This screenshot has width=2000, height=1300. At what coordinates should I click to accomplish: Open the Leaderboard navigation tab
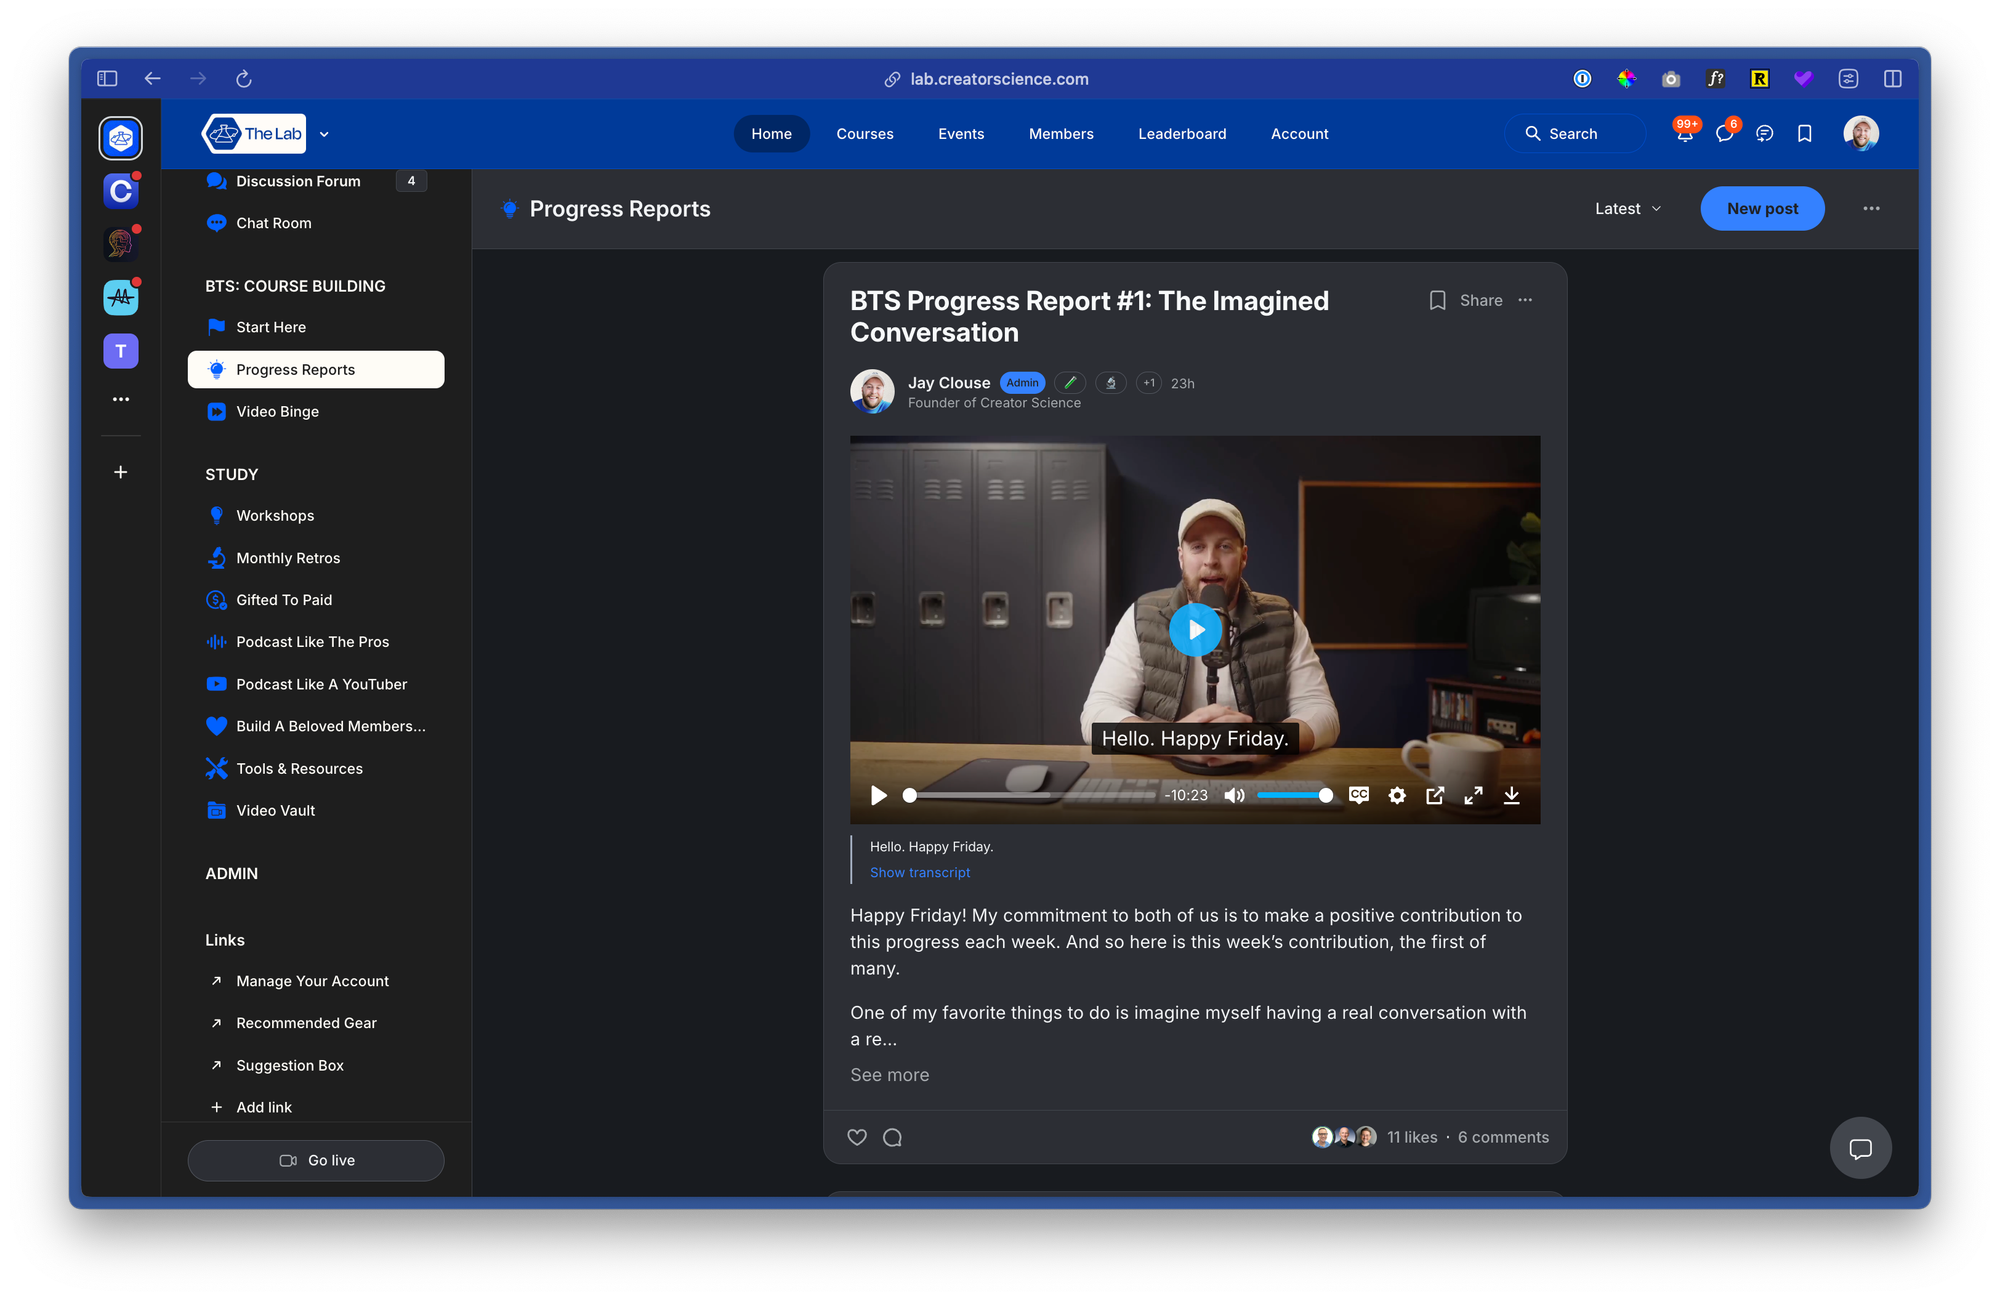pyautogui.click(x=1182, y=134)
